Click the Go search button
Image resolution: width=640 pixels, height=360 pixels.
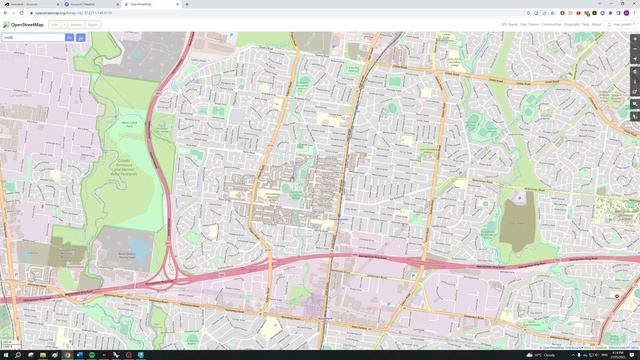[69, 38]
